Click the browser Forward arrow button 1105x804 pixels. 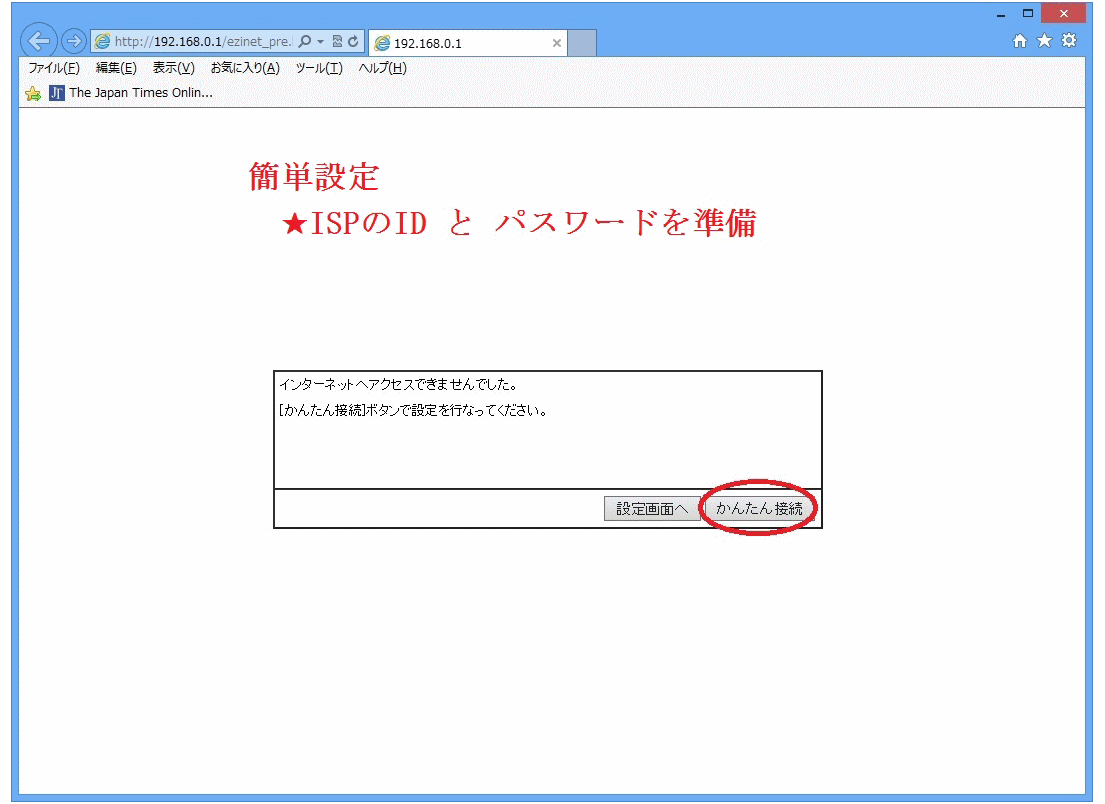tap(73, 42)
